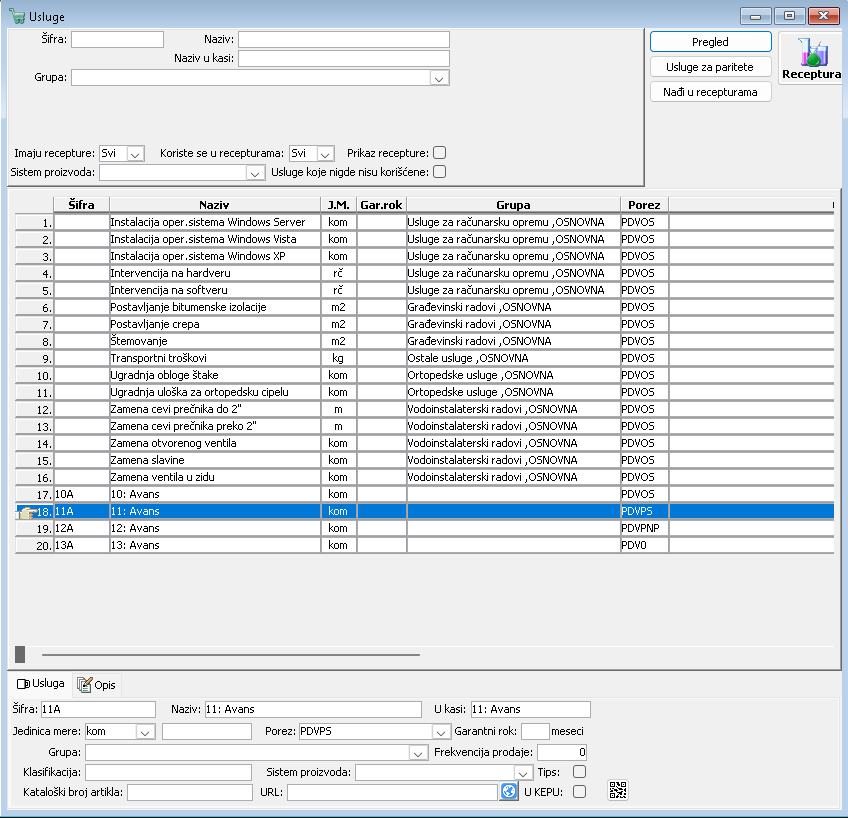Open the Jedinica mere dropdown
This screenshot has width=848, height=818.
click(x=145, y=733)
